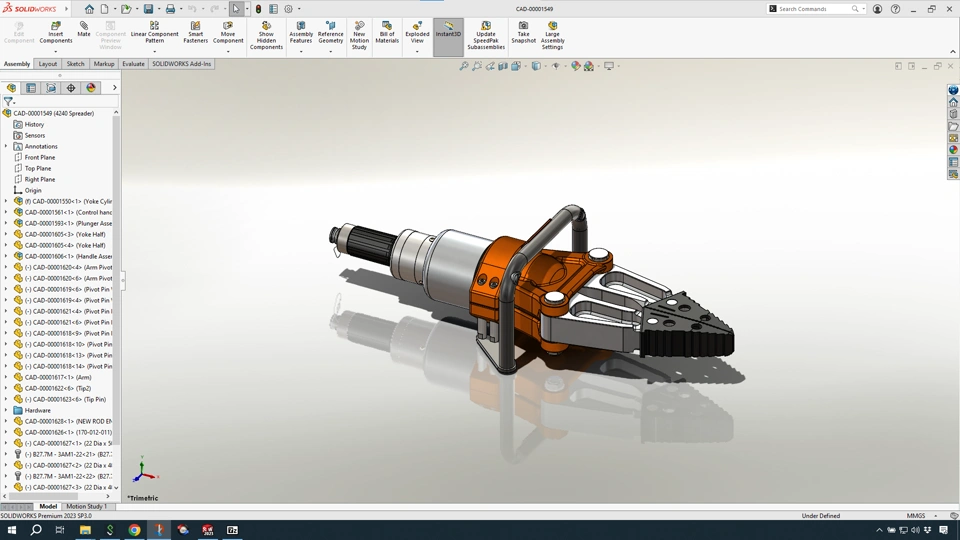The height and width of the screenshot is (540, 960).
Task: Open Linear Component Pattern tool
Action: coord(154,32)
